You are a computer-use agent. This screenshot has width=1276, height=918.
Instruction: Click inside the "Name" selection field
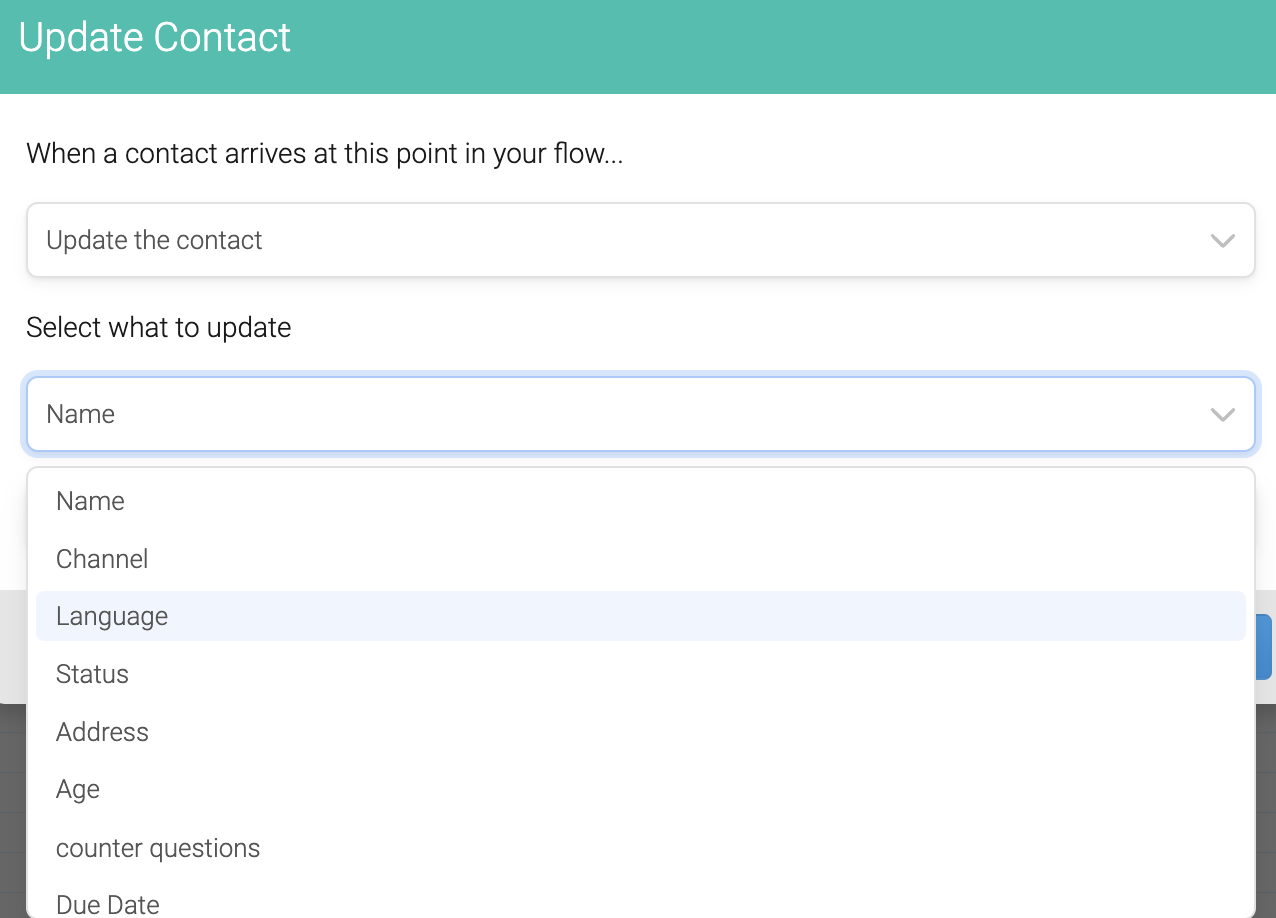pyautogui.click(x=400, y=414)
